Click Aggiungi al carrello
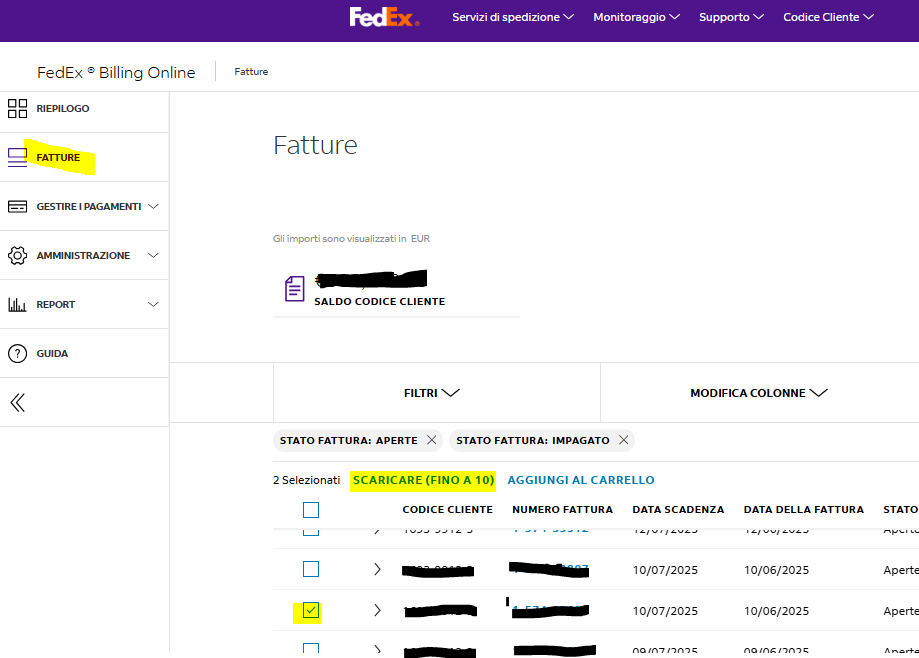The height and width of the screenshot is (658, 919). pos(581,480)
